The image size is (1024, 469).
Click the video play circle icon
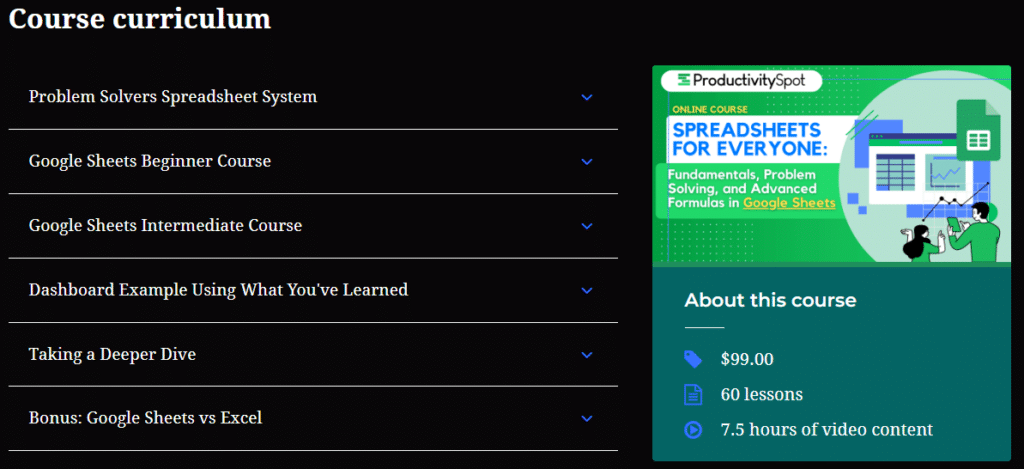point(693,430)
